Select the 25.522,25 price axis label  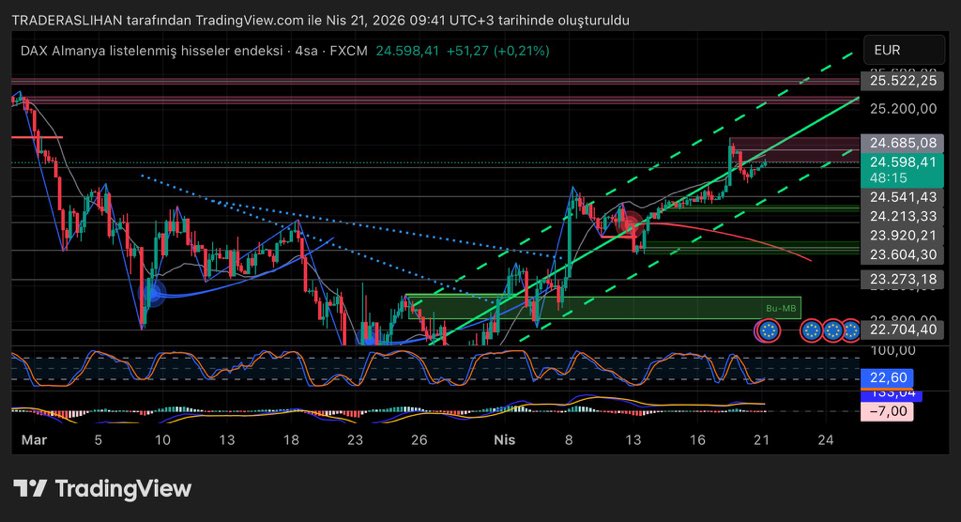(x=902, y=80)
